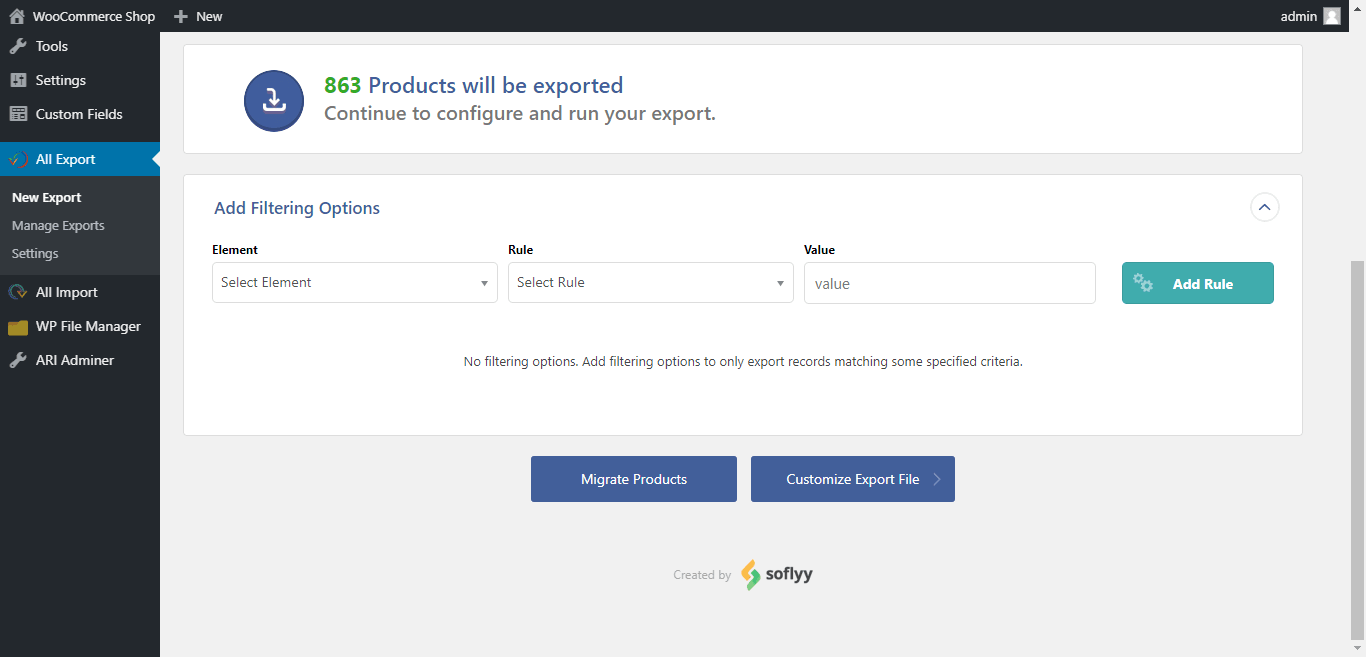This screenshot has height=657, width=1366.
Task: Click the Add Rule button
Action: pos(1198,283)
